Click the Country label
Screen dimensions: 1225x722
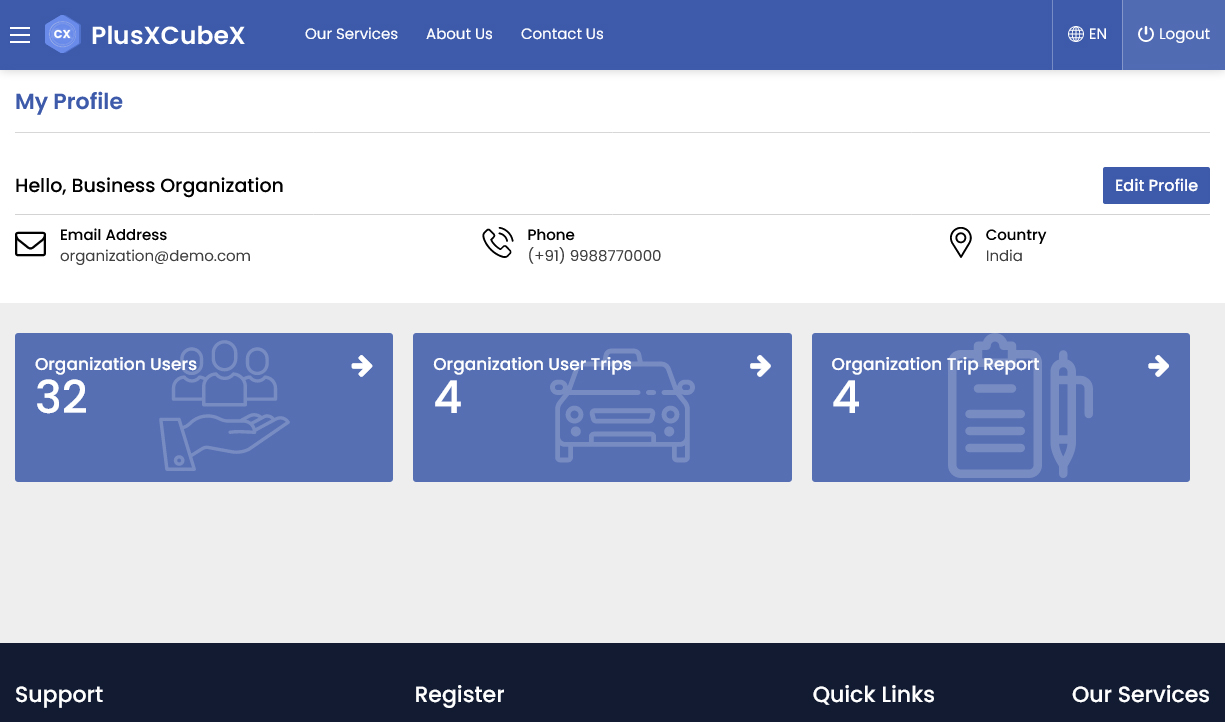point(1015,235)
